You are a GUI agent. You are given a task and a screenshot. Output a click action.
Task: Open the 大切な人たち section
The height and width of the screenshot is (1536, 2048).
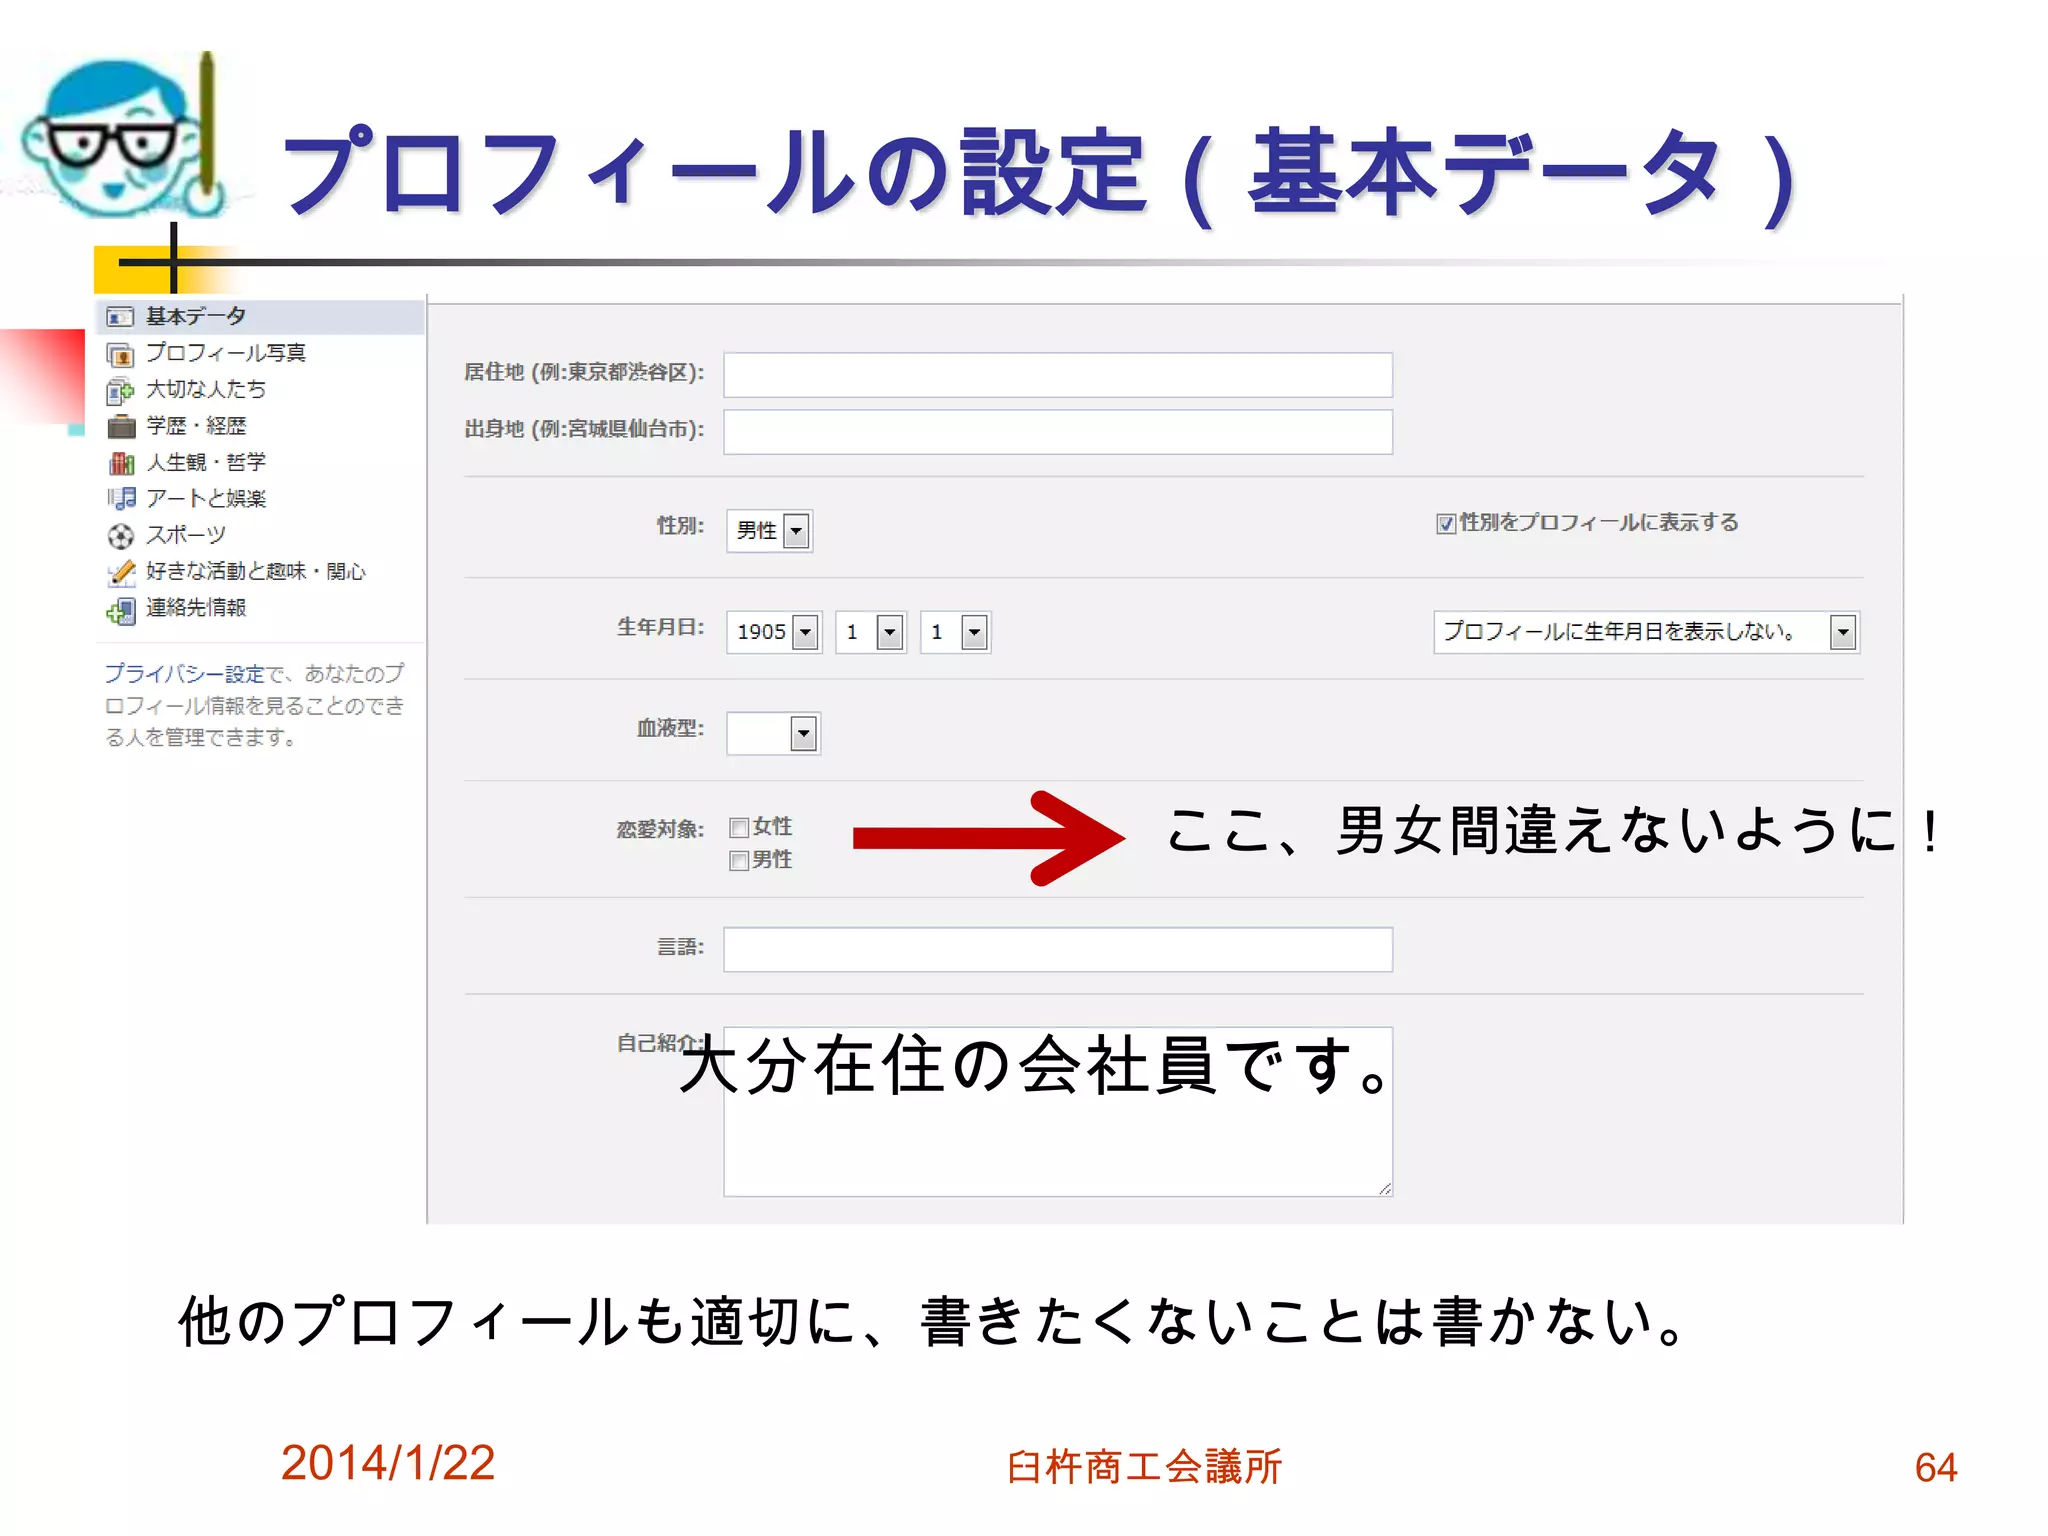[x=206, y=389]
